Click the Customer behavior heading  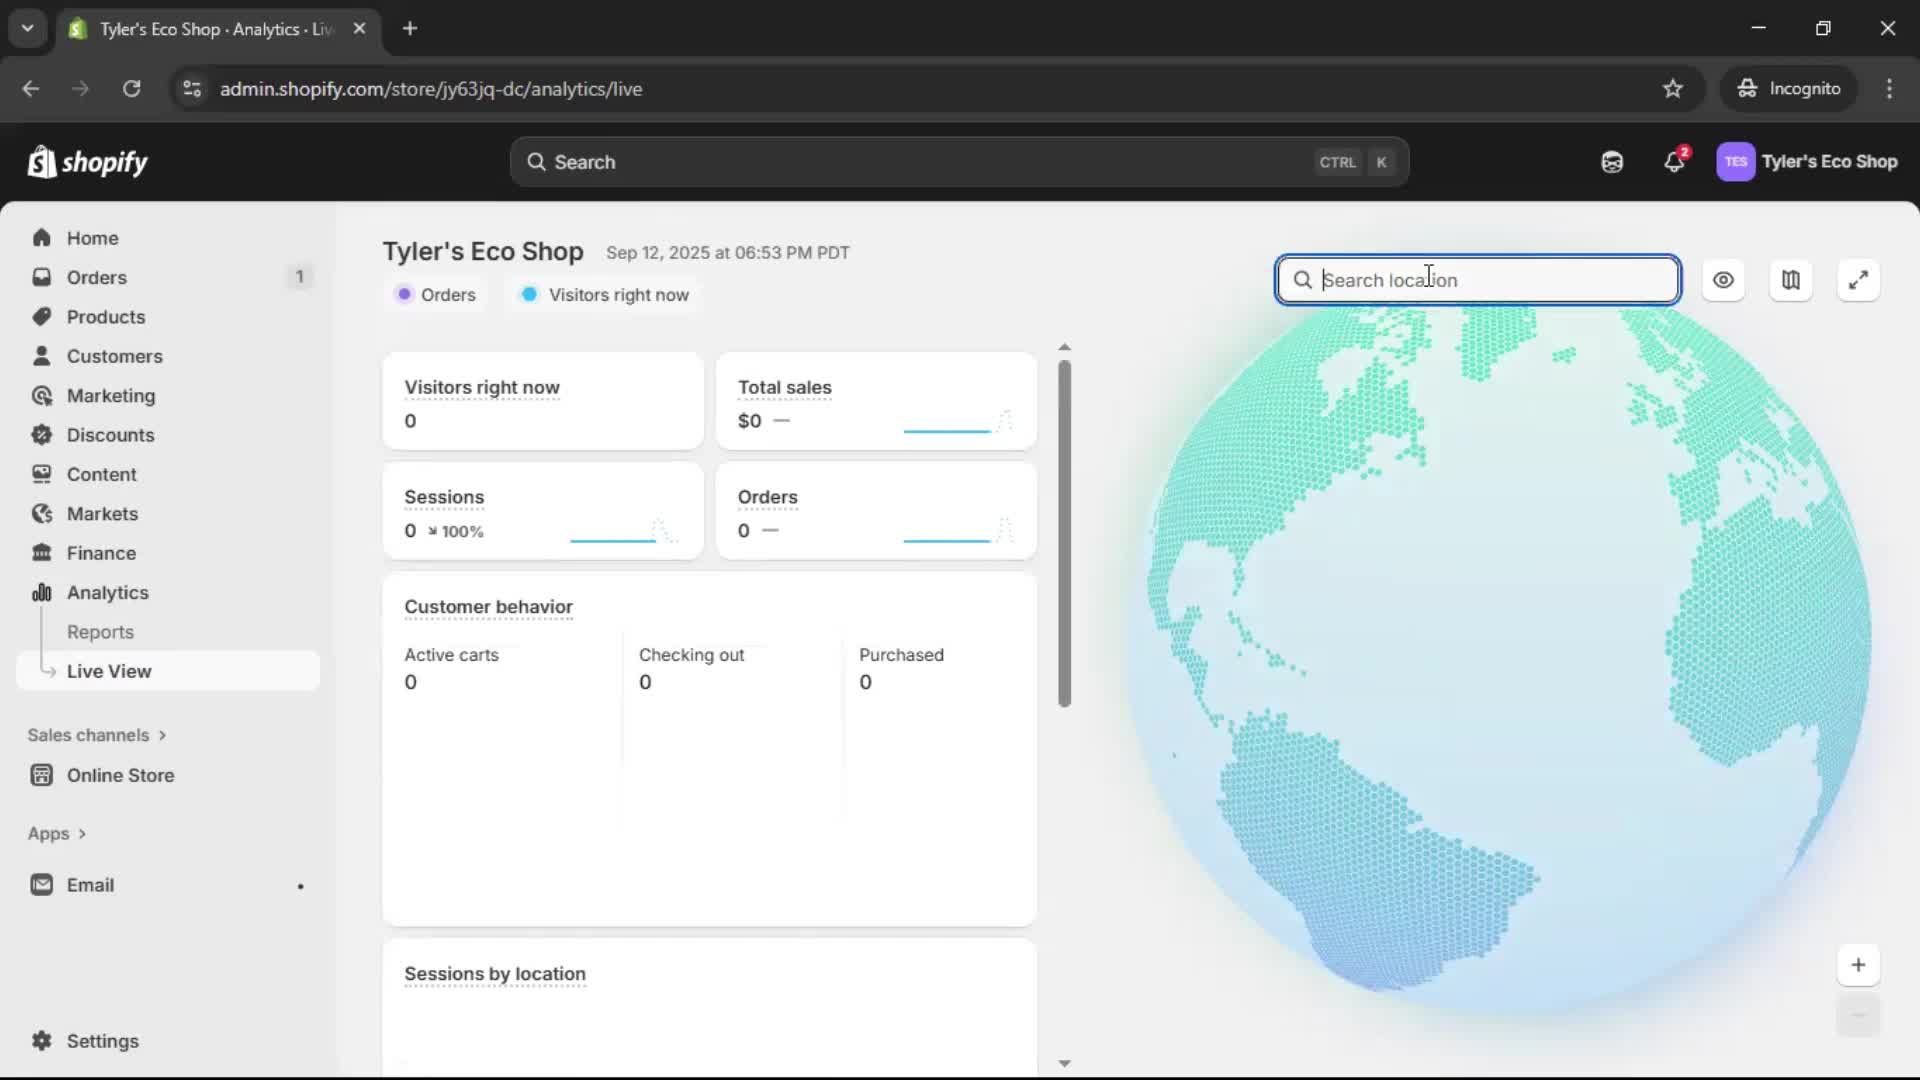click(x=488, y=607)
